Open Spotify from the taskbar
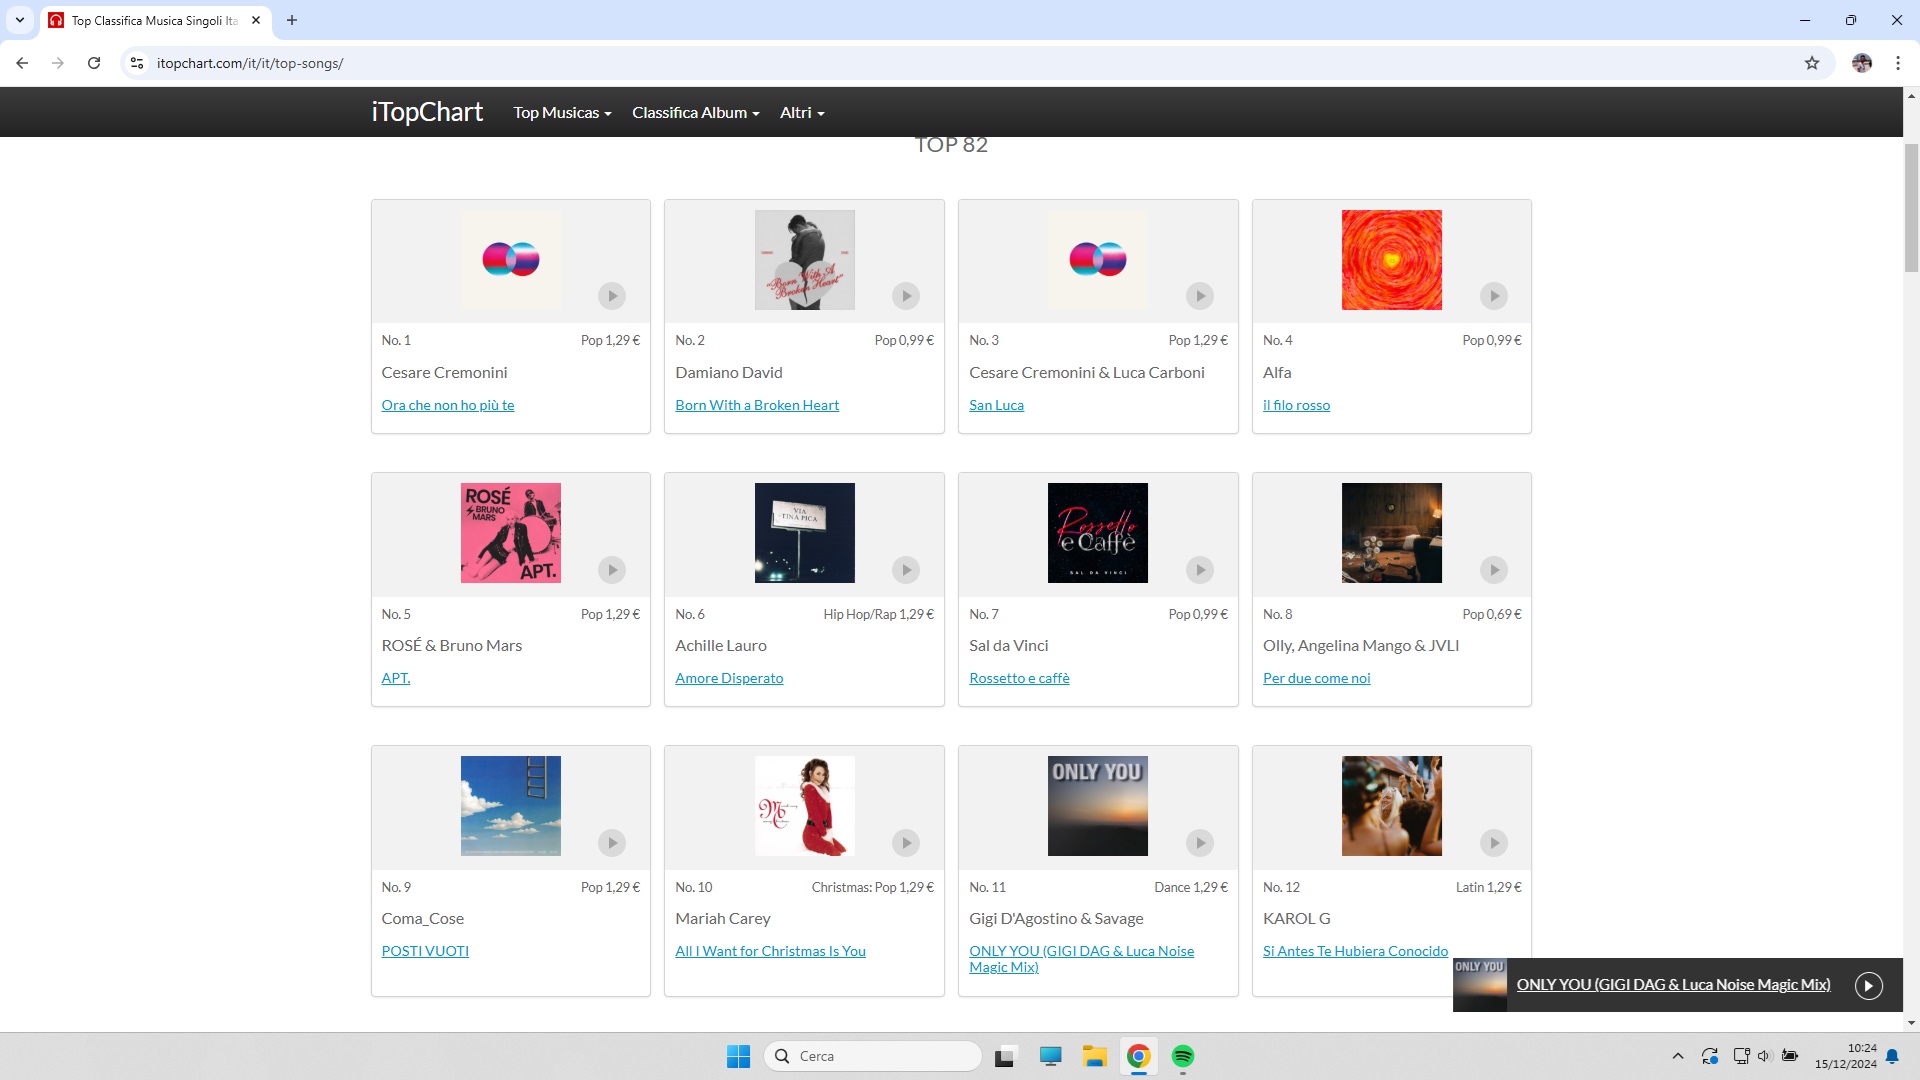The image size is (1920, 1080). click(1183, 1056)
